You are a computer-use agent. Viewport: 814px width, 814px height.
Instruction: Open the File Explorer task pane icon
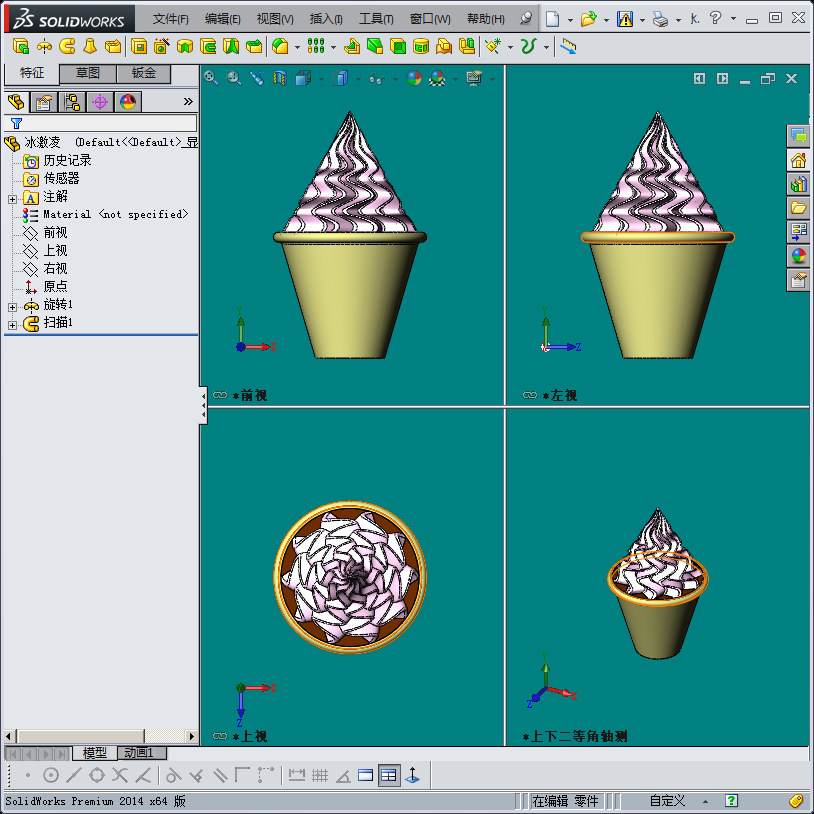pos(798,208)
